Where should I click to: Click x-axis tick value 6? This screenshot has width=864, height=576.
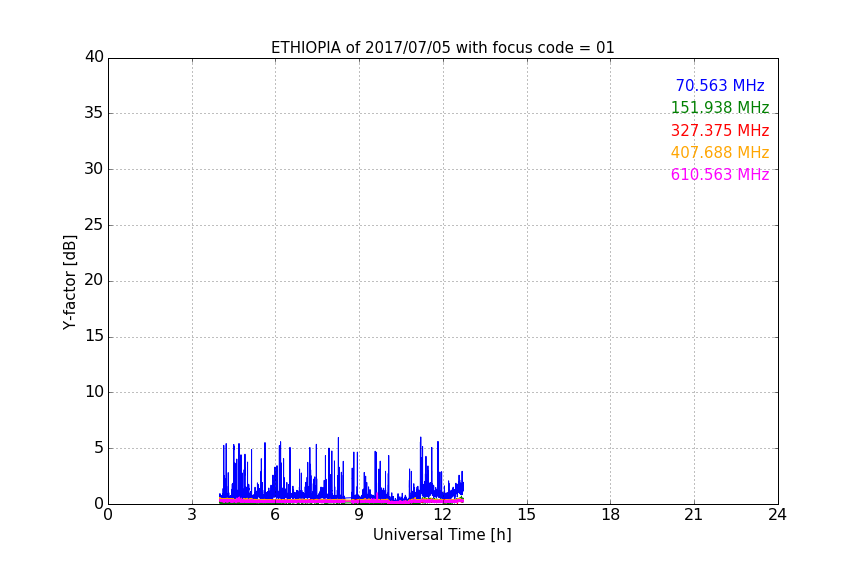[275, 515]
